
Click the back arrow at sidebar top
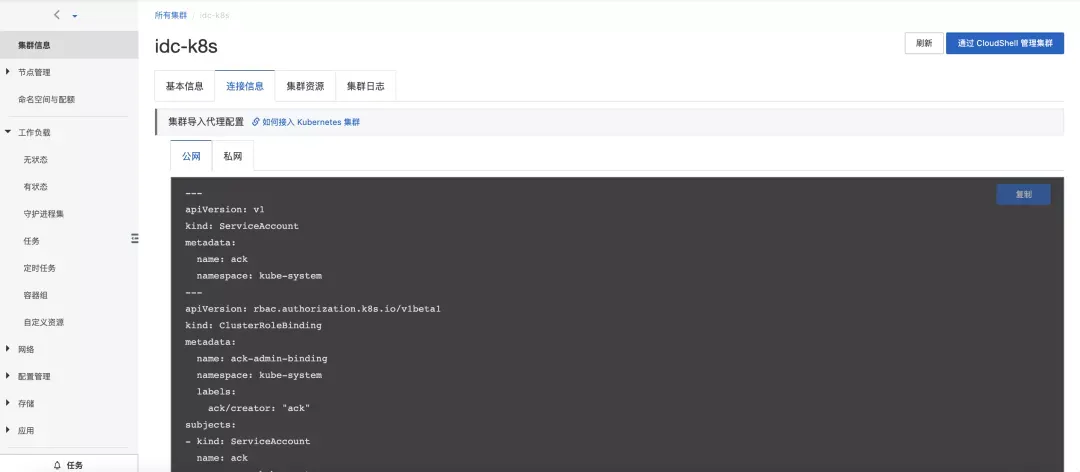tap(56, 14)
